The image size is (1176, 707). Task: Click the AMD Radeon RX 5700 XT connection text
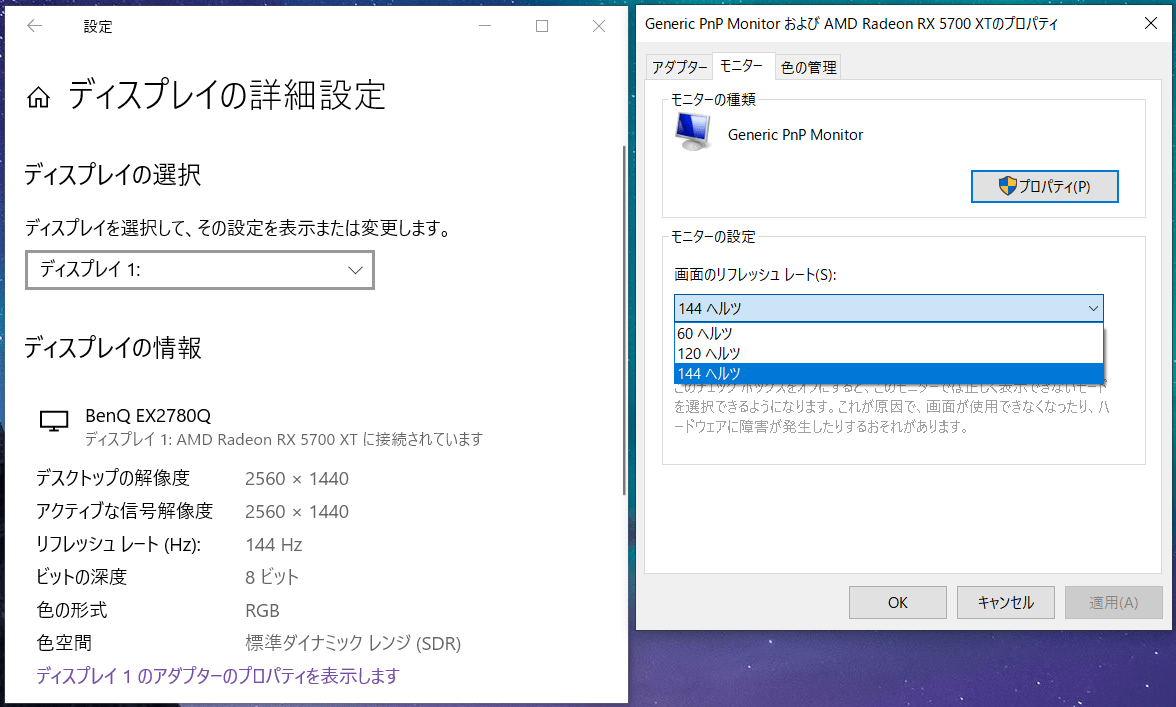[284, 439]
